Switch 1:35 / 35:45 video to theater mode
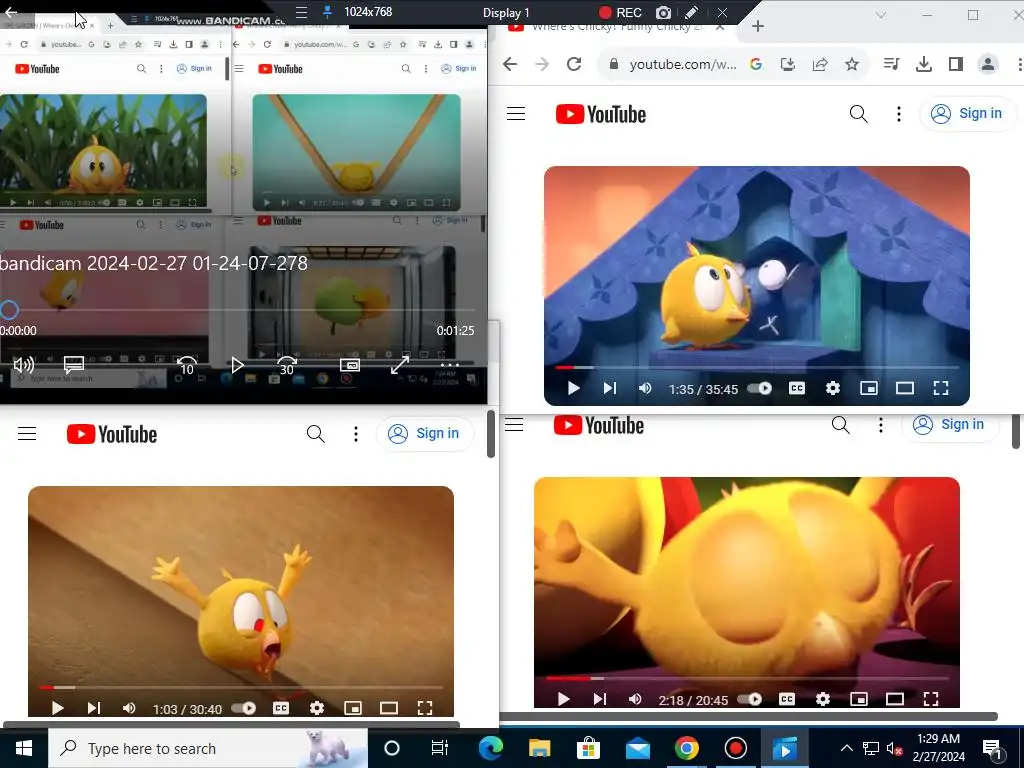Image resolution: width=1024 pixels, height=768 pixels. [904, 389]
